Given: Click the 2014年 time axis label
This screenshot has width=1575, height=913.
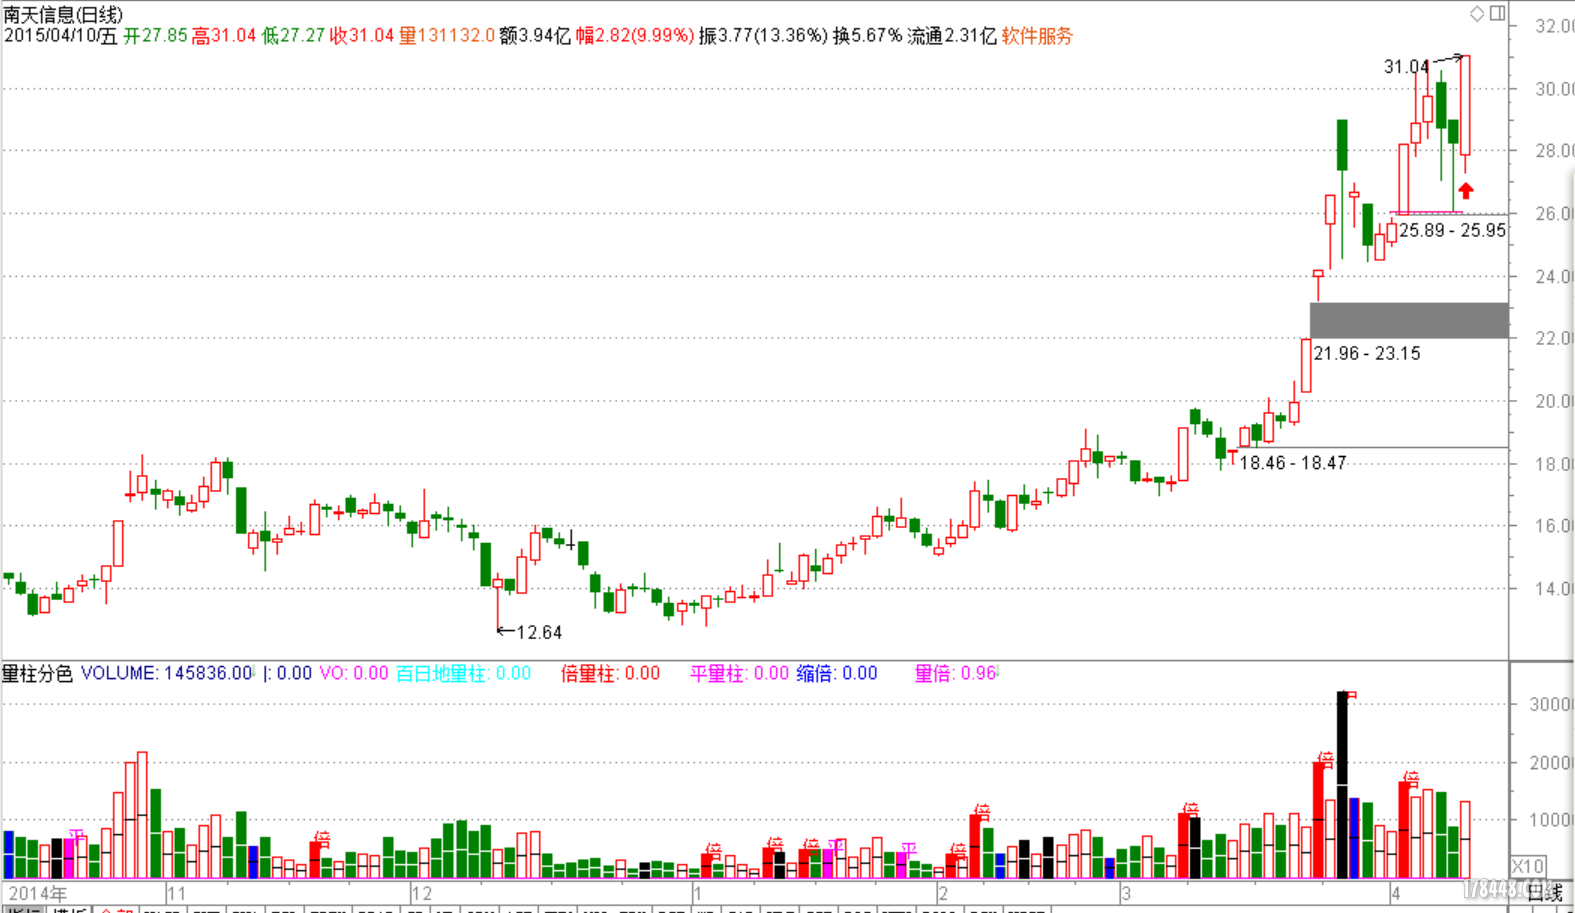Looking at the screenshot, I should coord(38,893).
